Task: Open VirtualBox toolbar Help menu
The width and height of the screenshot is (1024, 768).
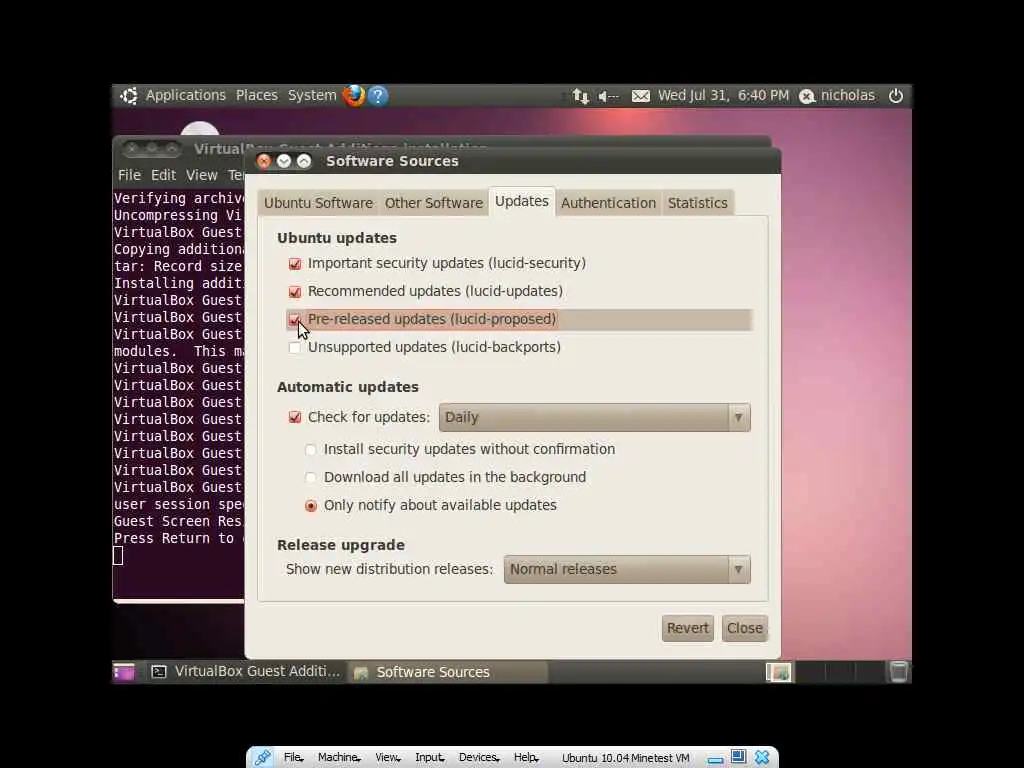Action: [x=525, y=758]
